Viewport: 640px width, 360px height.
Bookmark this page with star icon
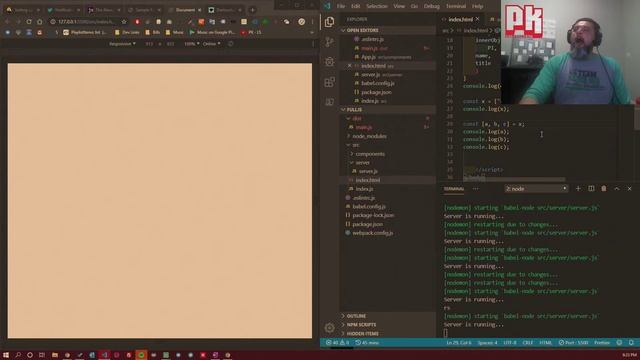(x=124, y=22)
